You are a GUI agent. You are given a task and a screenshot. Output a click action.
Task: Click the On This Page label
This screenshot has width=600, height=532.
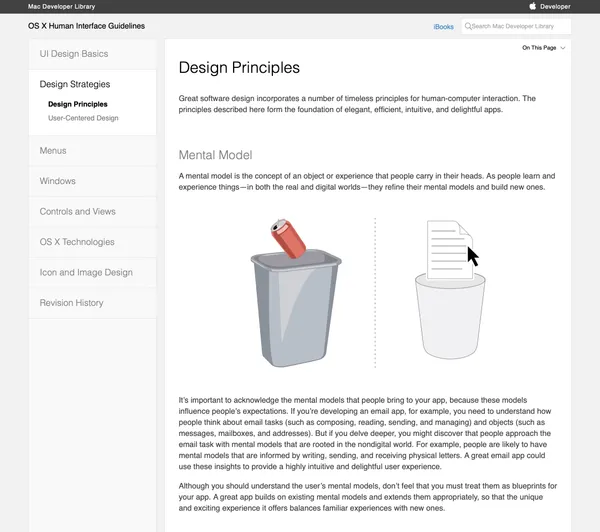(x=539, y=47)
